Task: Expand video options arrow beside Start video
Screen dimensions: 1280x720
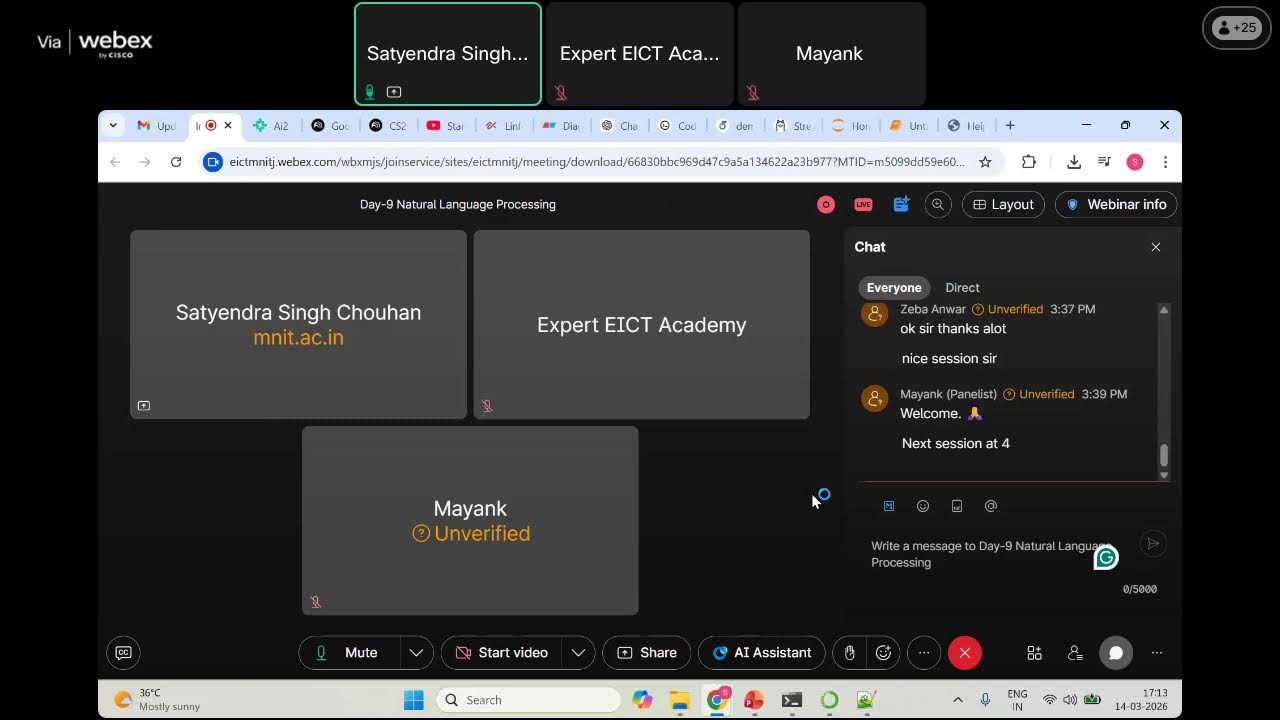Action: point(578,653)
